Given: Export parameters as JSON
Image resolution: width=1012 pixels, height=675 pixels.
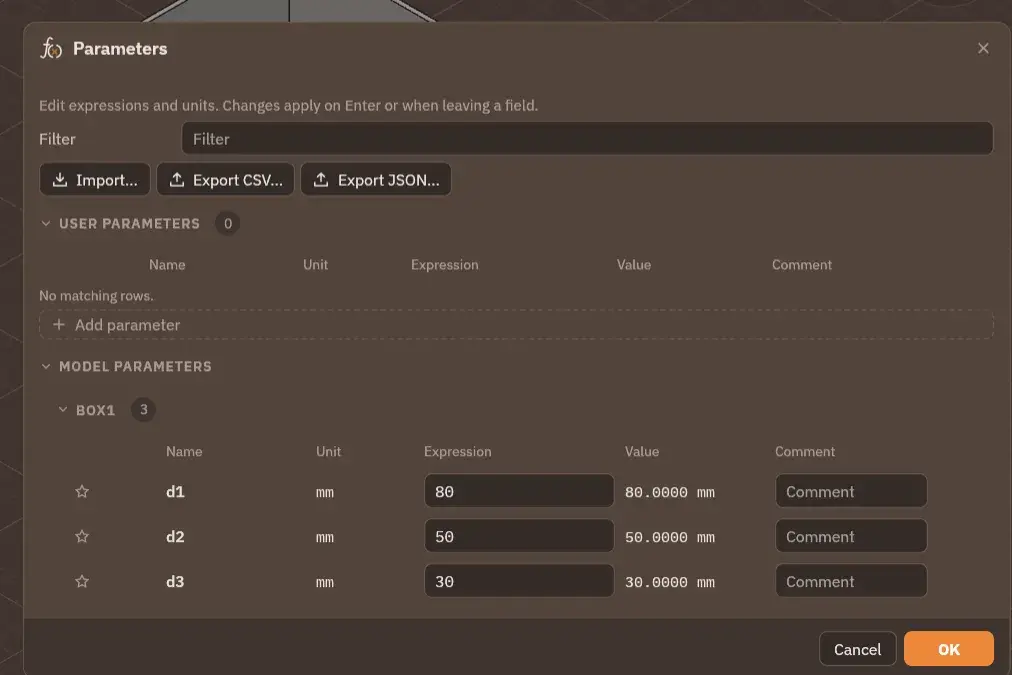Looking at the screenshot, I should pos(376,179).
